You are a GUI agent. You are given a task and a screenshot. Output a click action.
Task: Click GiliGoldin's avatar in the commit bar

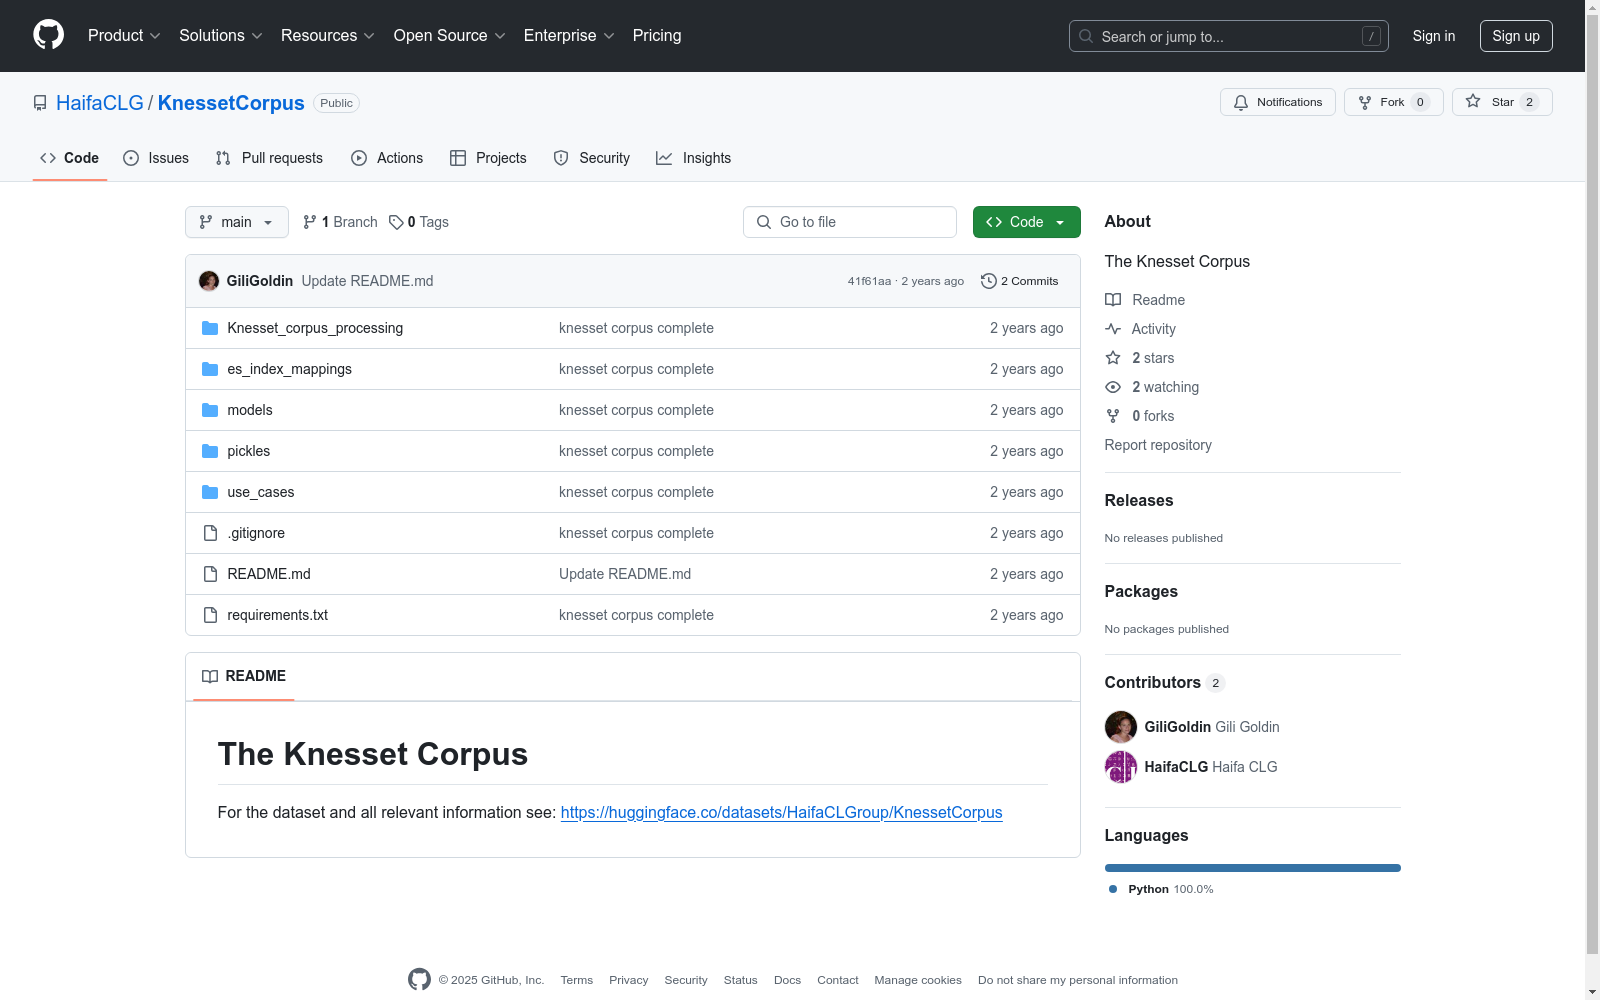[x=209, y=281]
